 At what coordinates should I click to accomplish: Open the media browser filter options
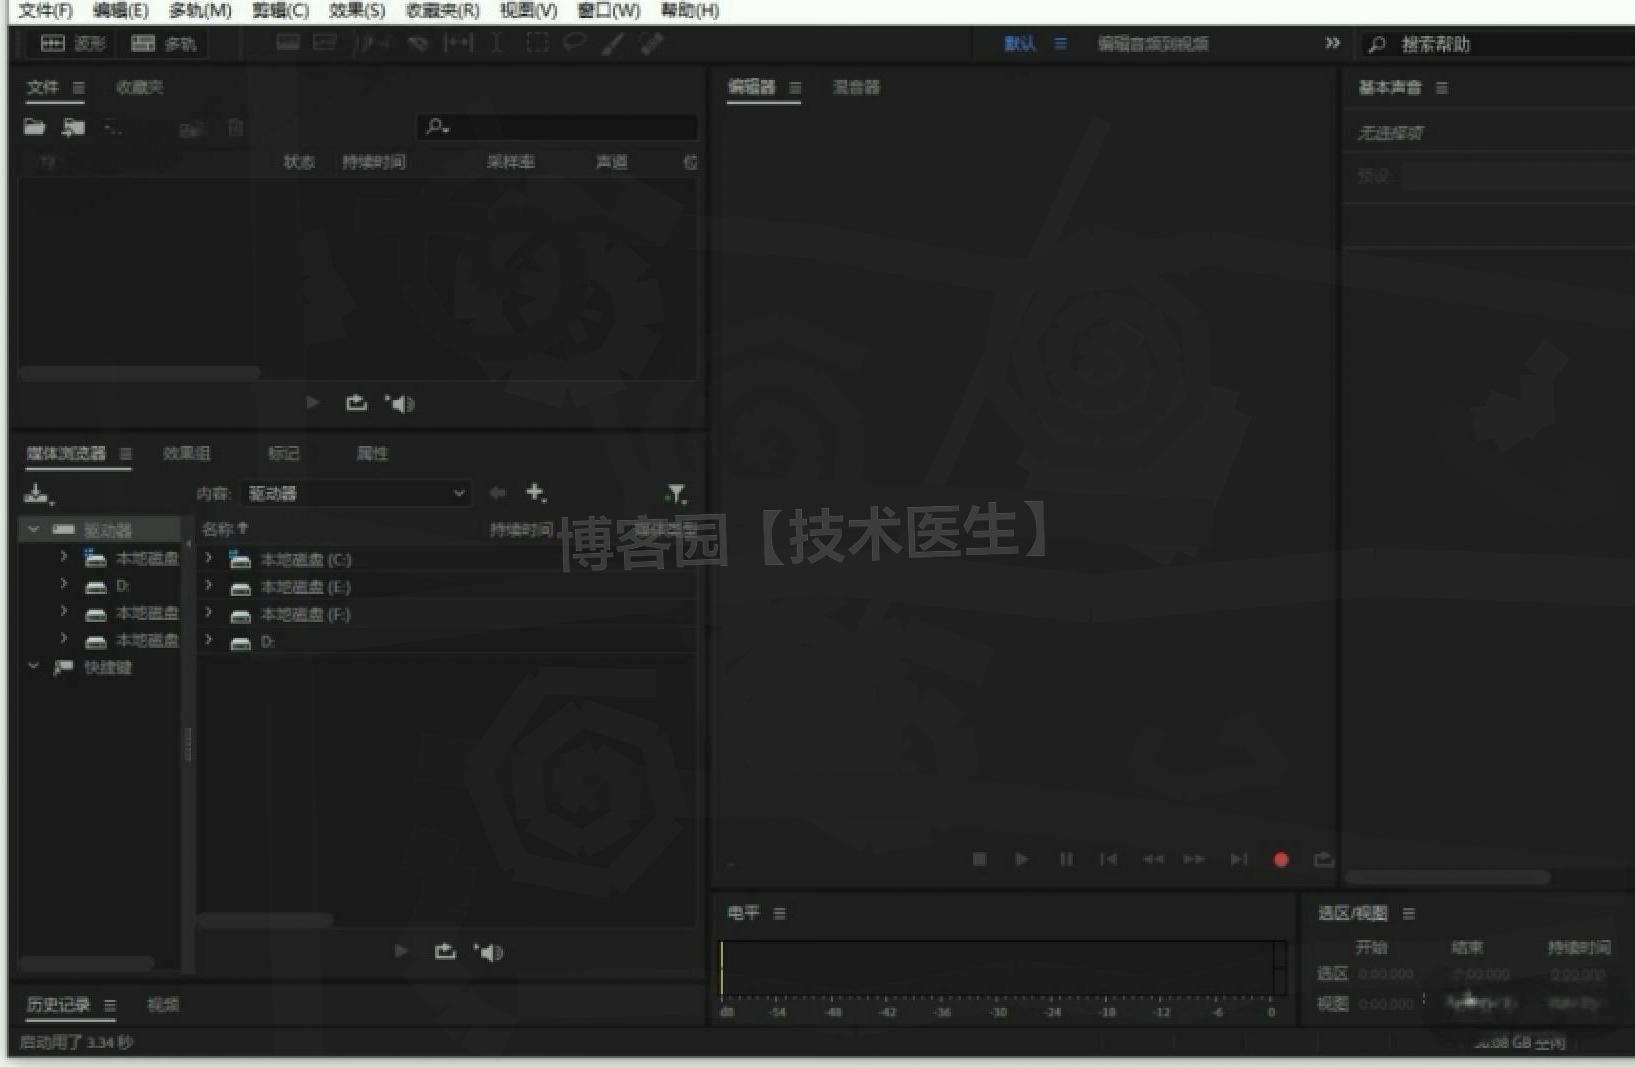coord(677,493)
